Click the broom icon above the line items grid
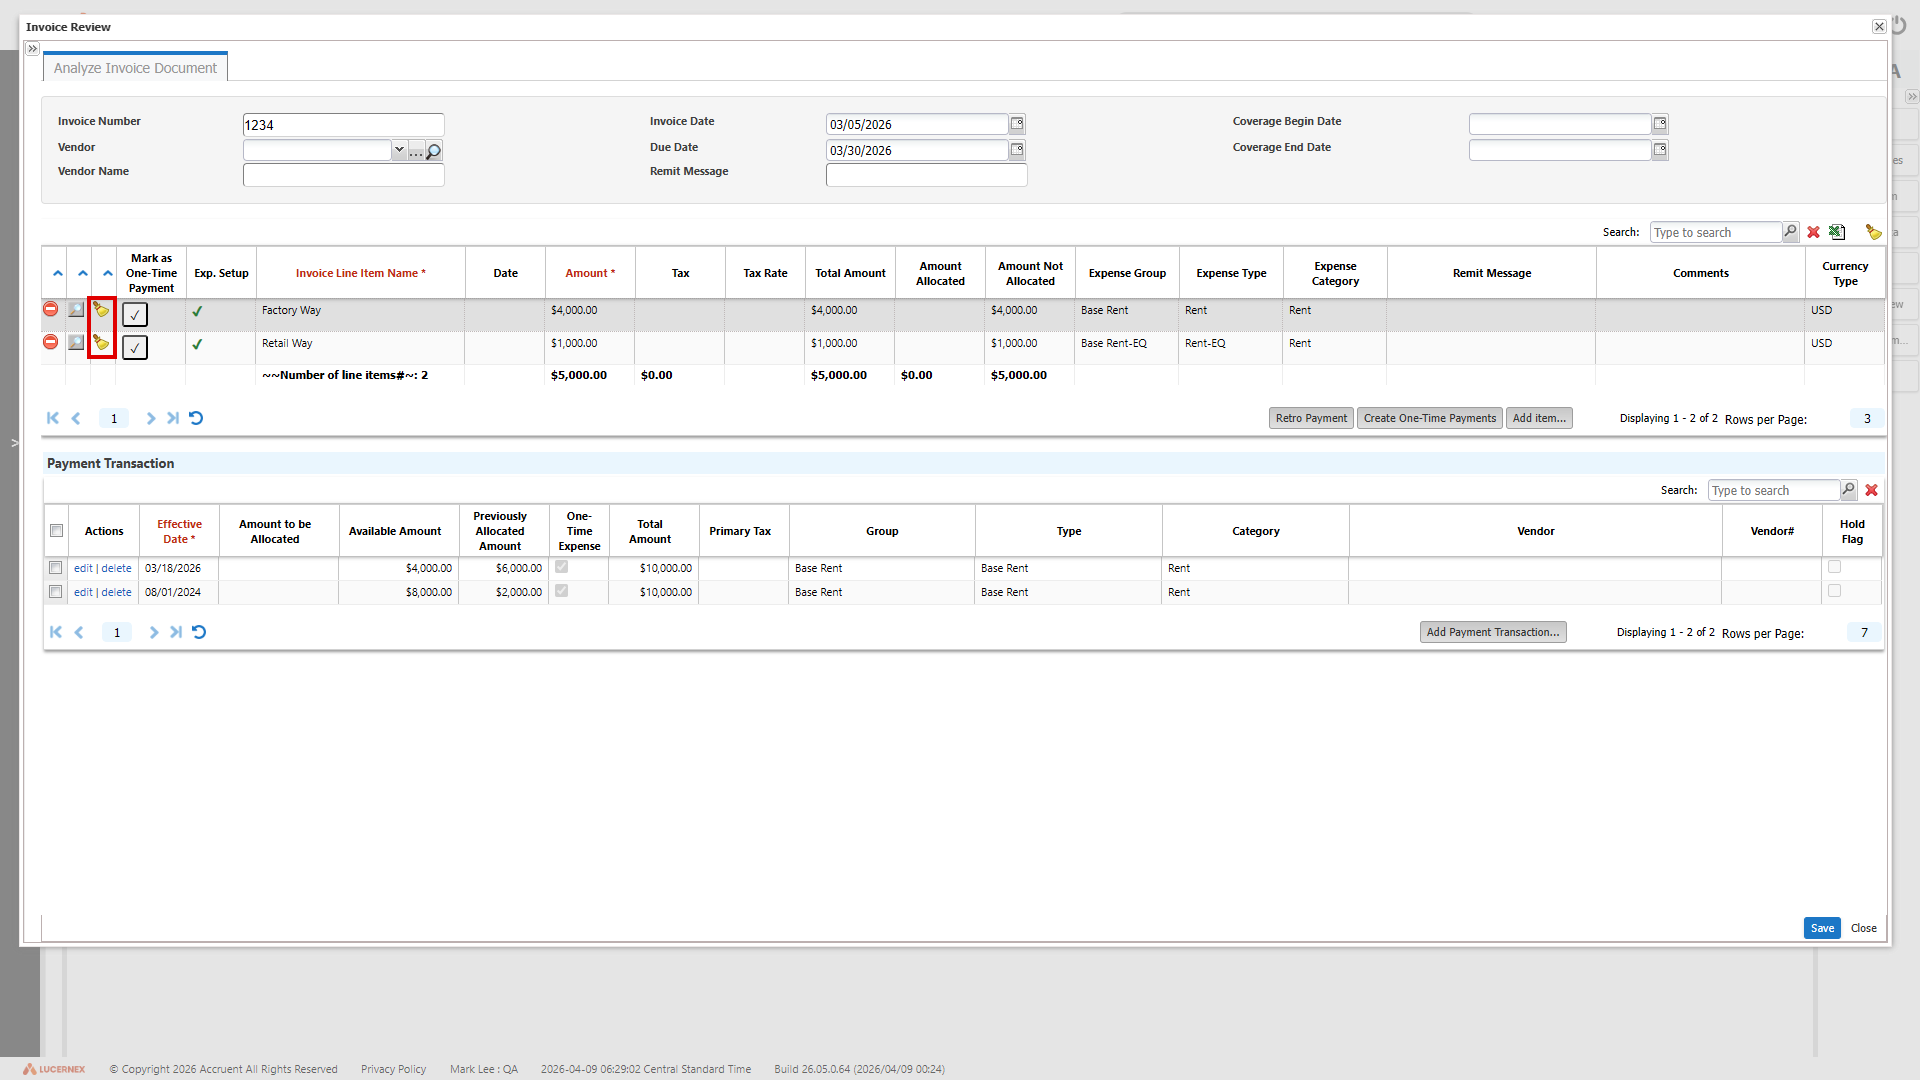This screenshot has height=1080, width=1920. (1873, 232)
